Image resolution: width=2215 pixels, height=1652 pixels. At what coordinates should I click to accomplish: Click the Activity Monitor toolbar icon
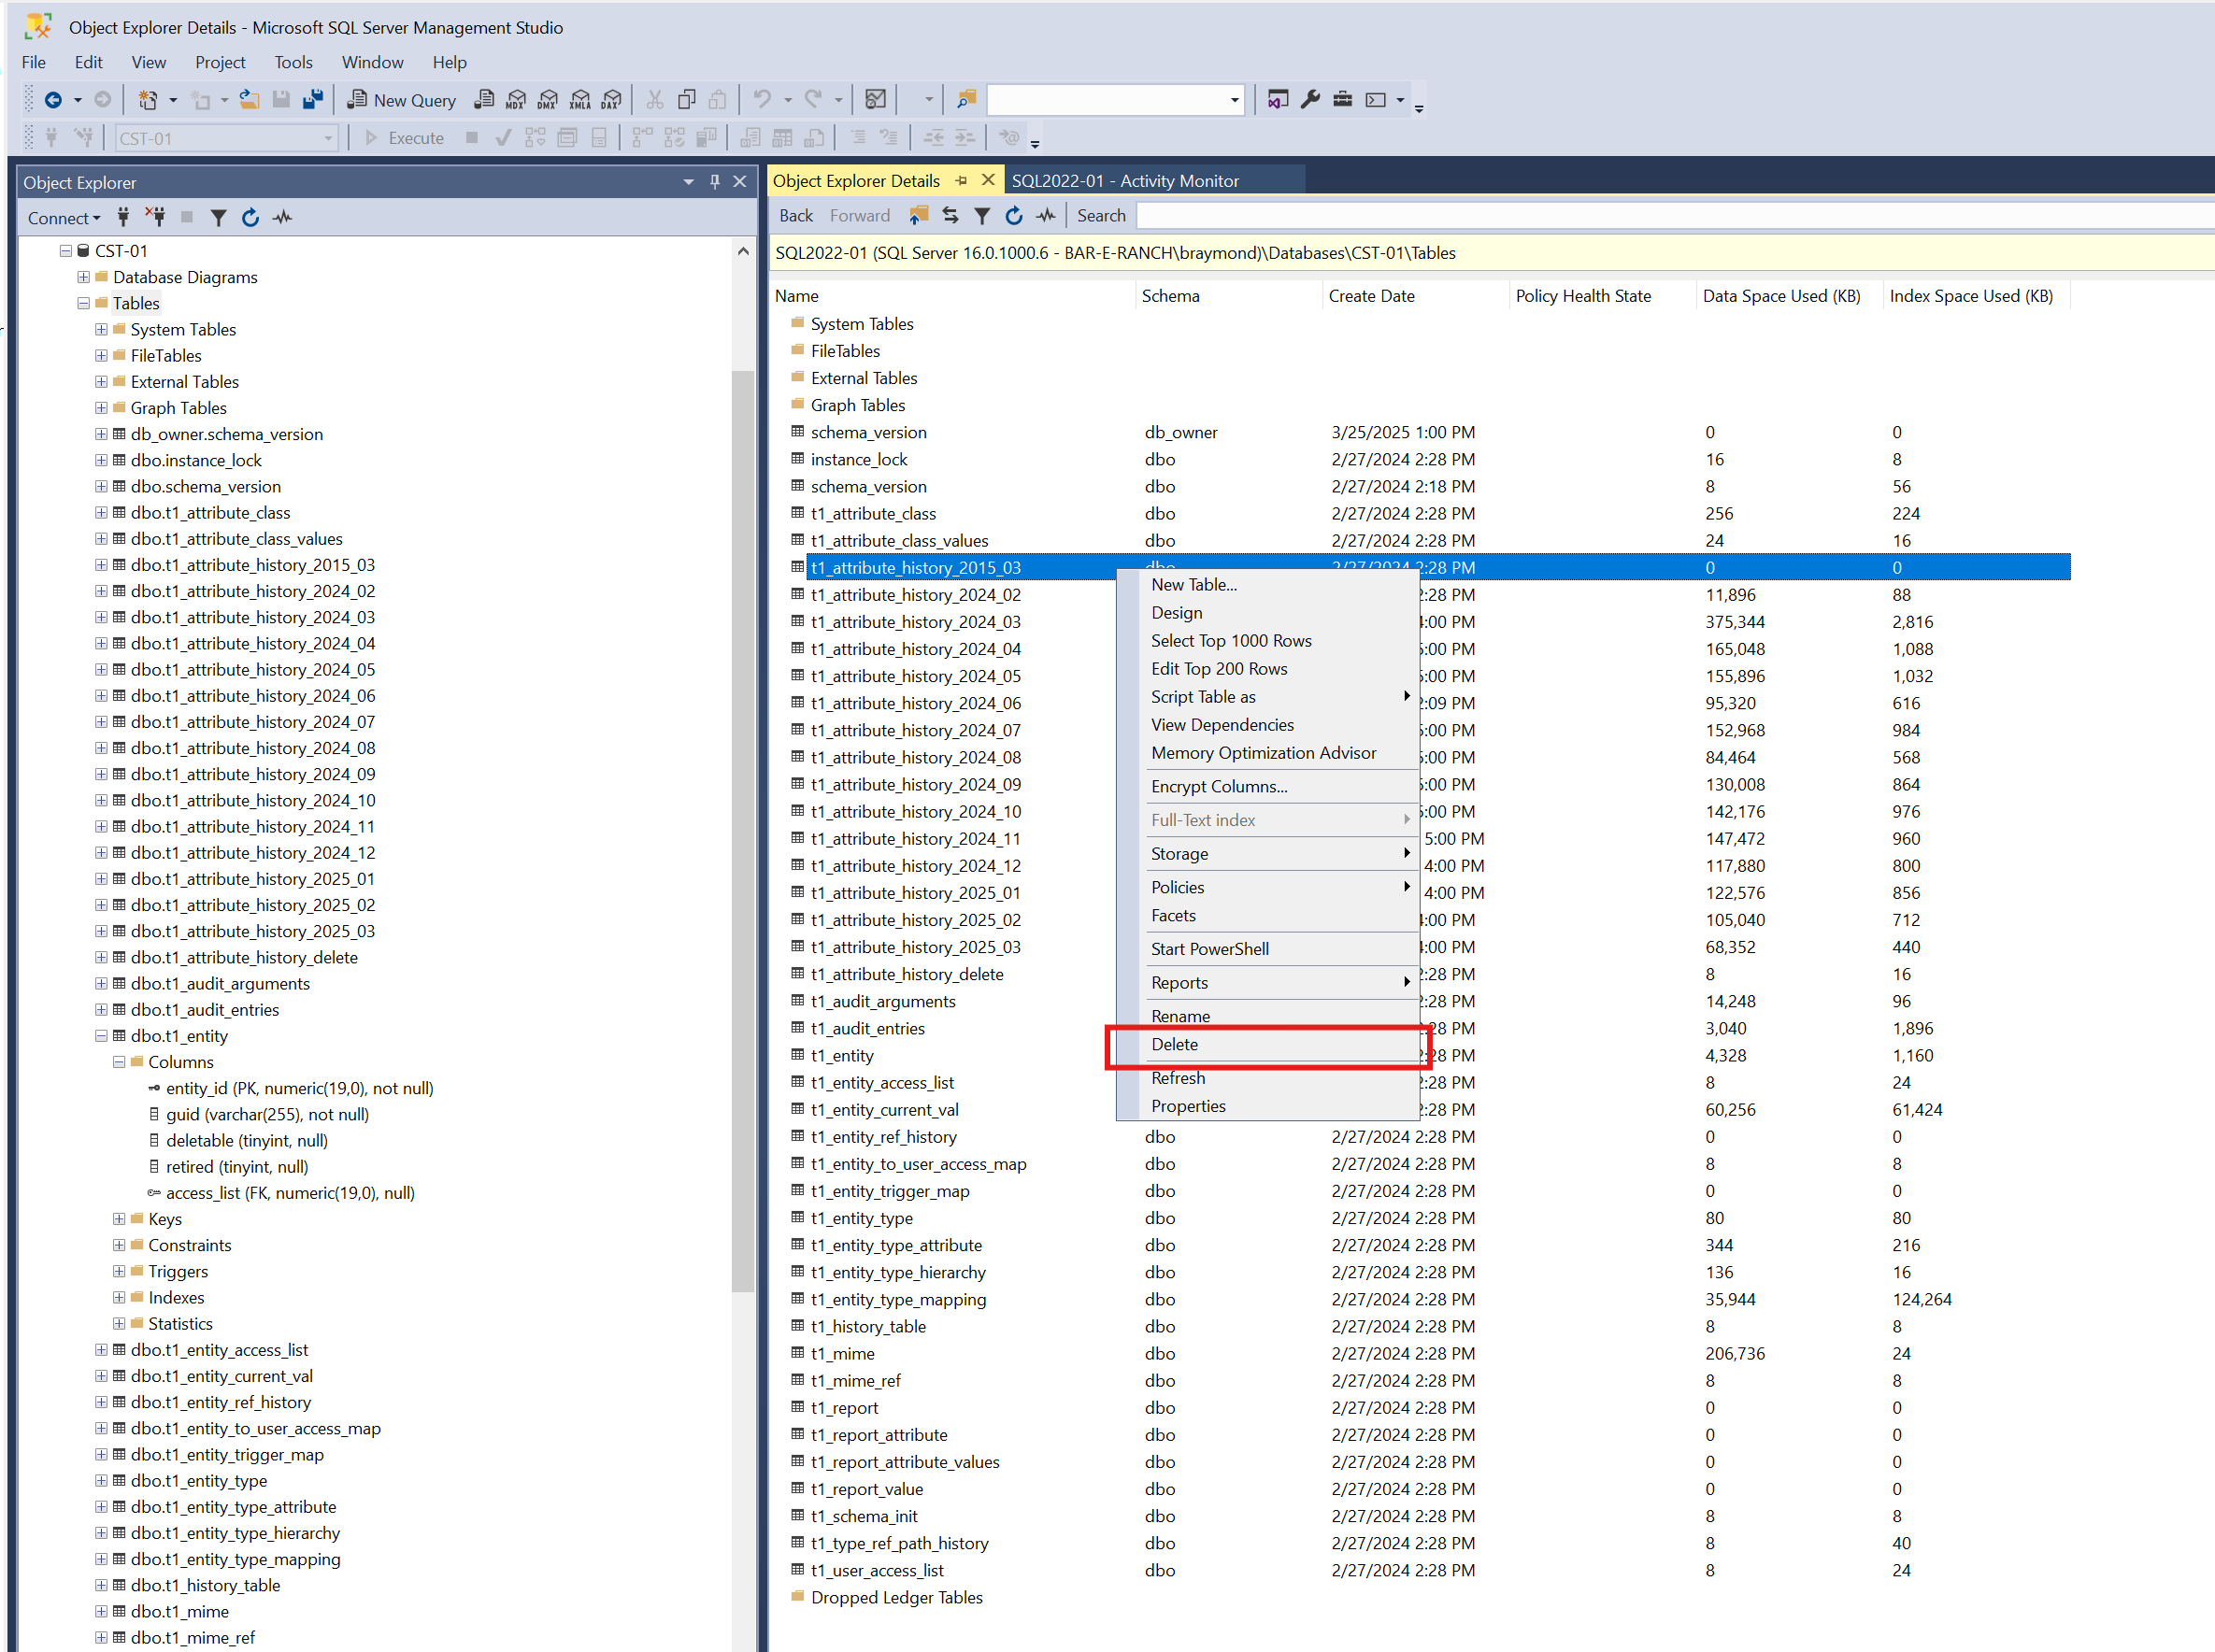click(x=876, y=99)
